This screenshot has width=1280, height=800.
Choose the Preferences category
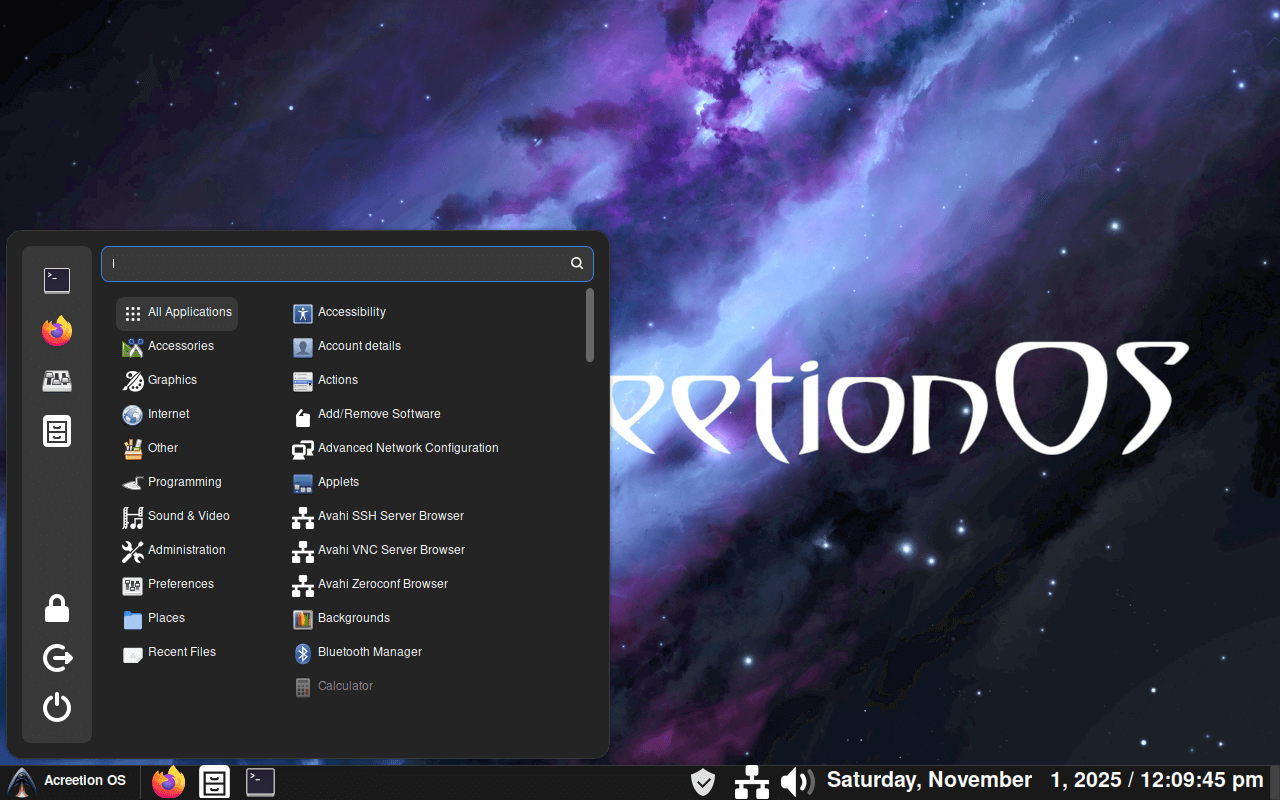(180, 584)
